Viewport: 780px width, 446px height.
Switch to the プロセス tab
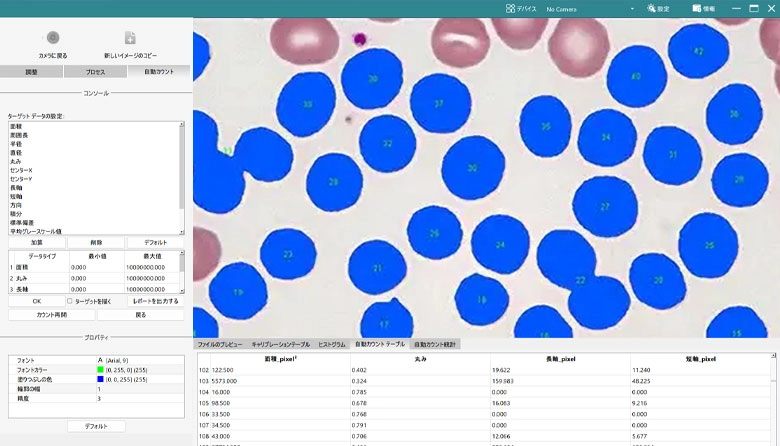[95, 72]
